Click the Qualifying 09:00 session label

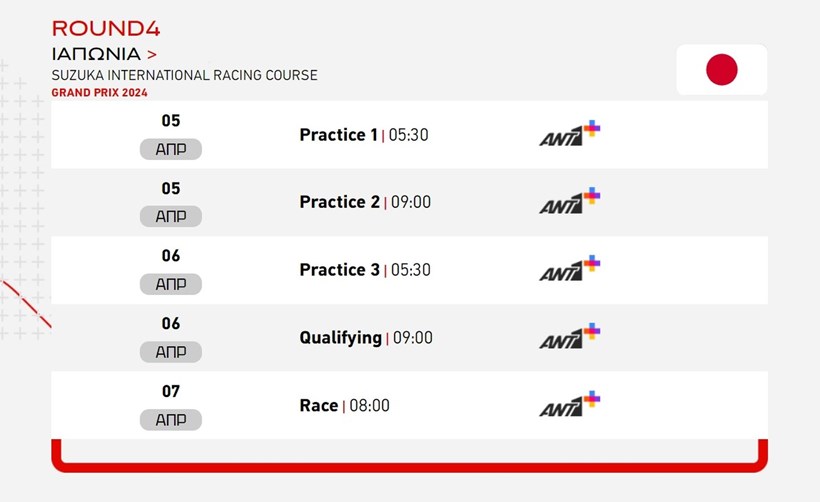(x=366, y=338)
